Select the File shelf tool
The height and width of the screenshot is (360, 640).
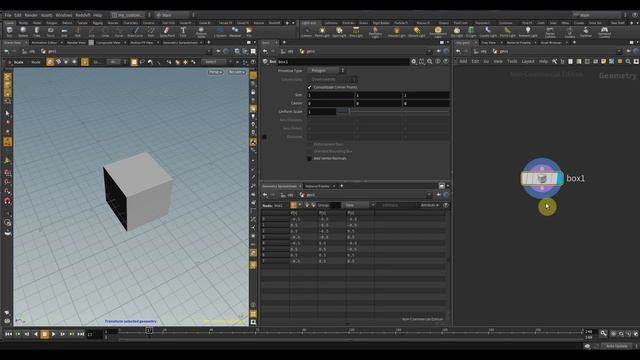coord(249,32)
